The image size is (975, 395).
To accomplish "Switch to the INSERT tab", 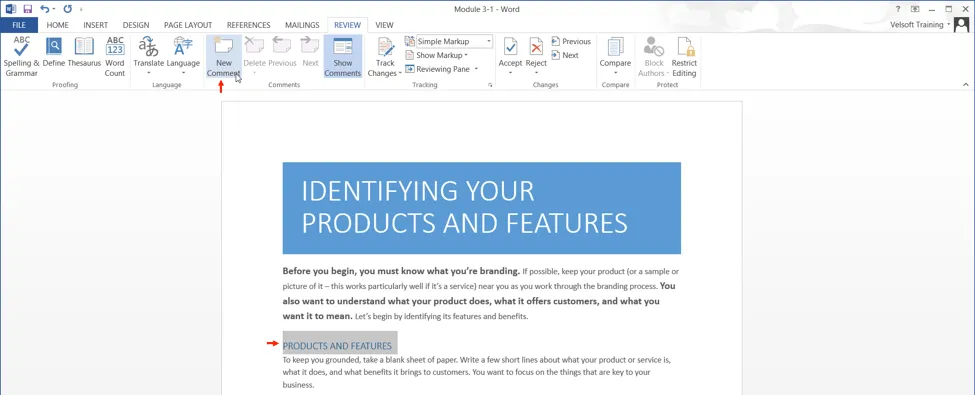I will 96,25.
